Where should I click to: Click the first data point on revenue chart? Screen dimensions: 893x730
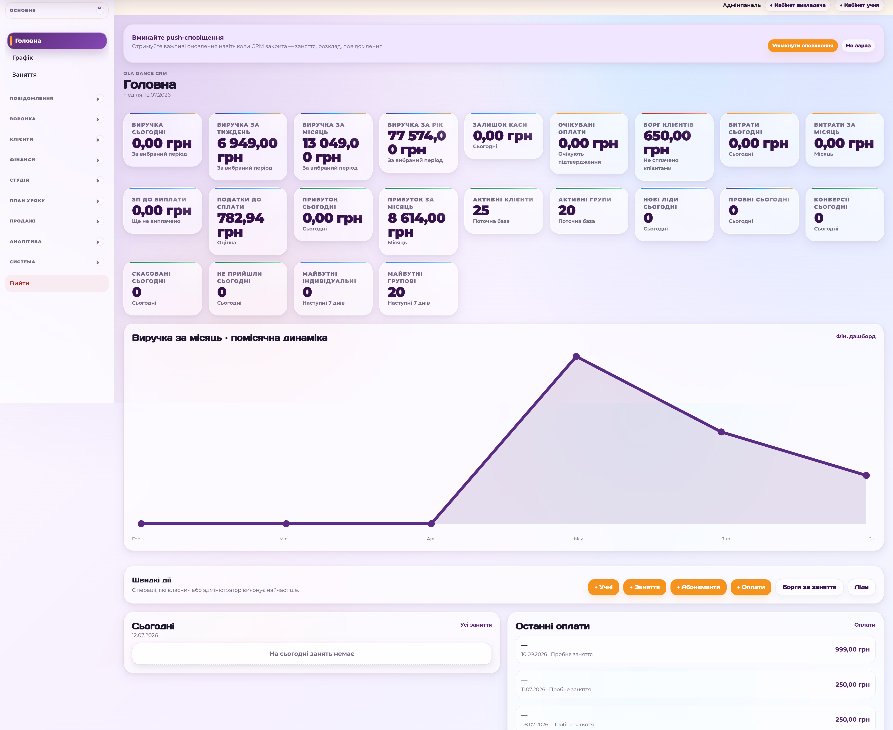click(x=141, y=523)
